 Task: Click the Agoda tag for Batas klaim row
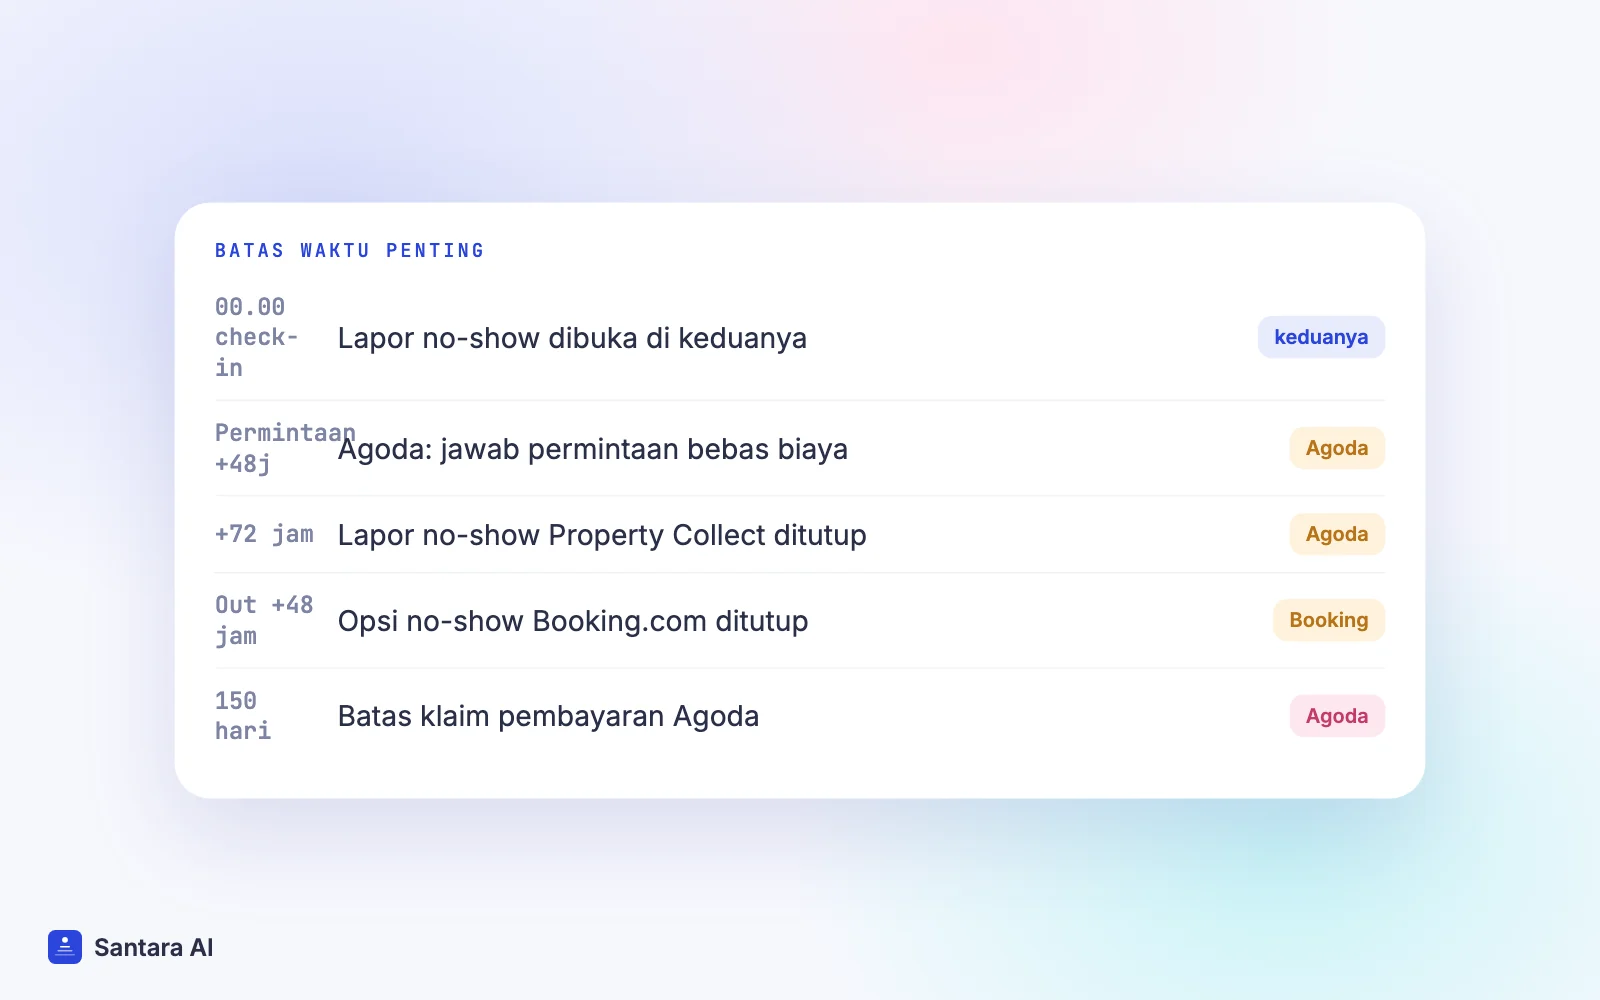(1337, 716)
